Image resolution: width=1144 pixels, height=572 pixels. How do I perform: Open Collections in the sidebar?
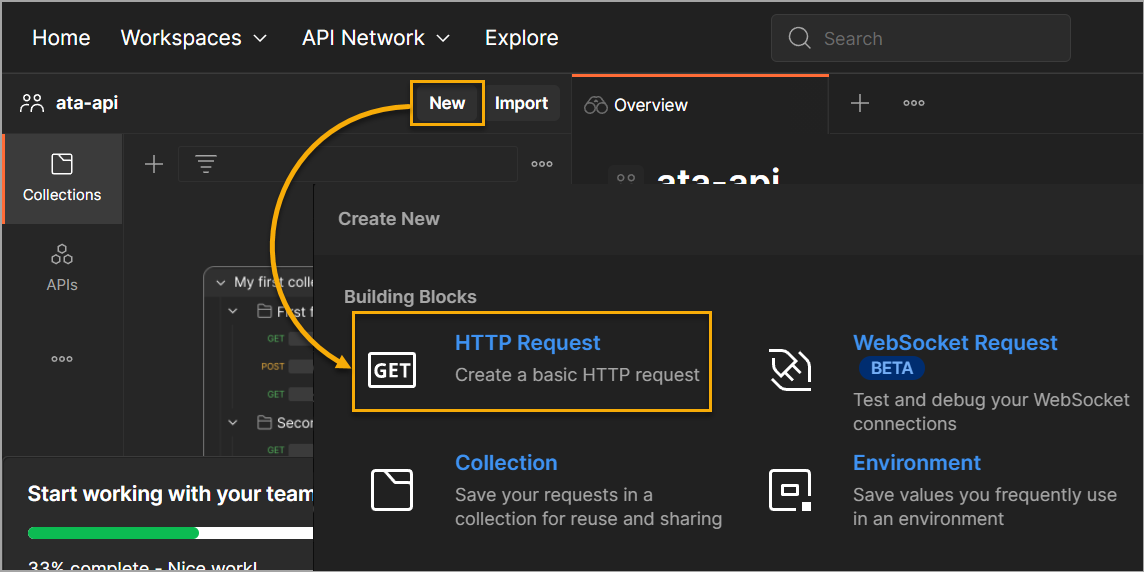click(62, 178)
